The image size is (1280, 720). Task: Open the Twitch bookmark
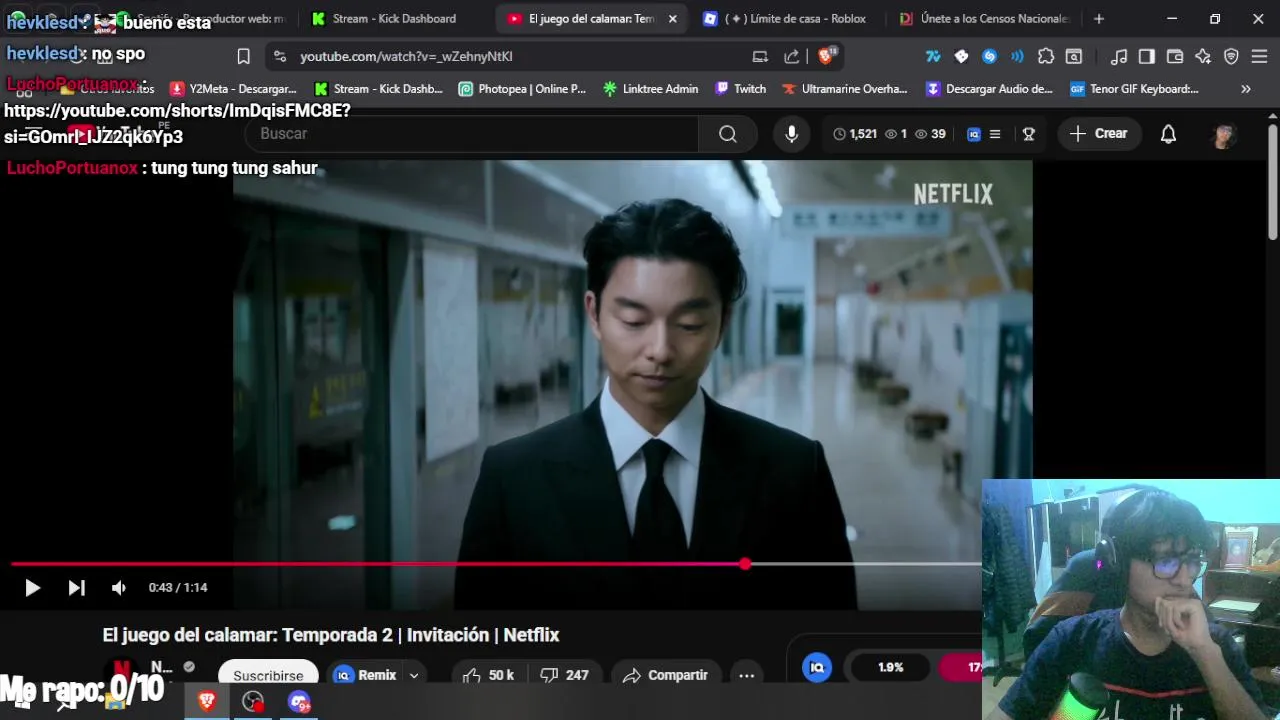click(x=740, y=89)
